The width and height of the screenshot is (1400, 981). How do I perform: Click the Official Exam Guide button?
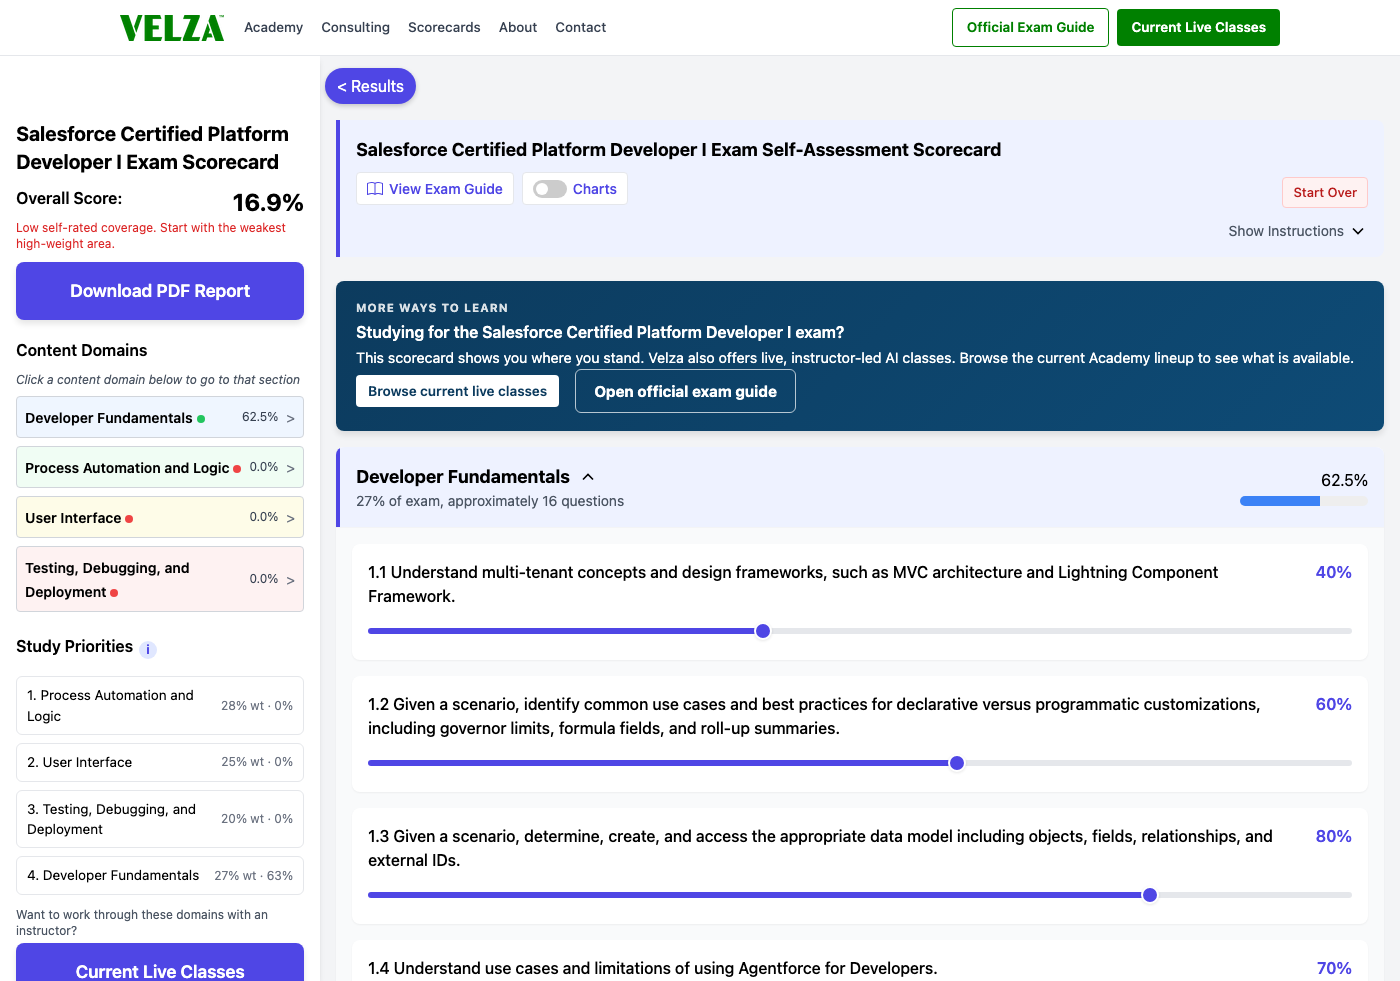click(x=1030, y=27)
